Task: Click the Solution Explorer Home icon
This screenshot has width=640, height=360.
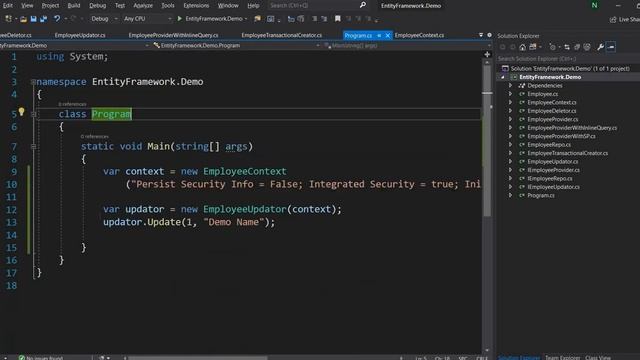Action: click(522, 47)
